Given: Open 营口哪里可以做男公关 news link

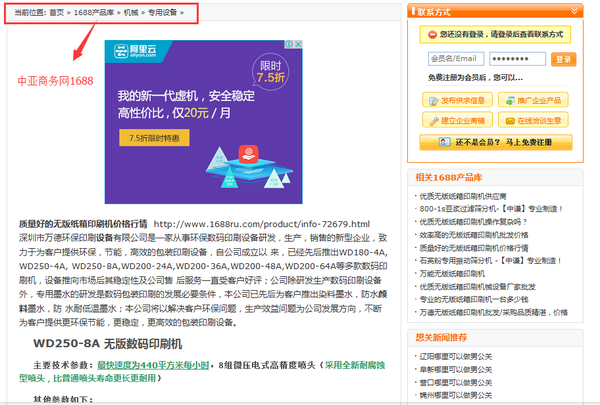Looking at the screenshot, I should click(456, 382).
